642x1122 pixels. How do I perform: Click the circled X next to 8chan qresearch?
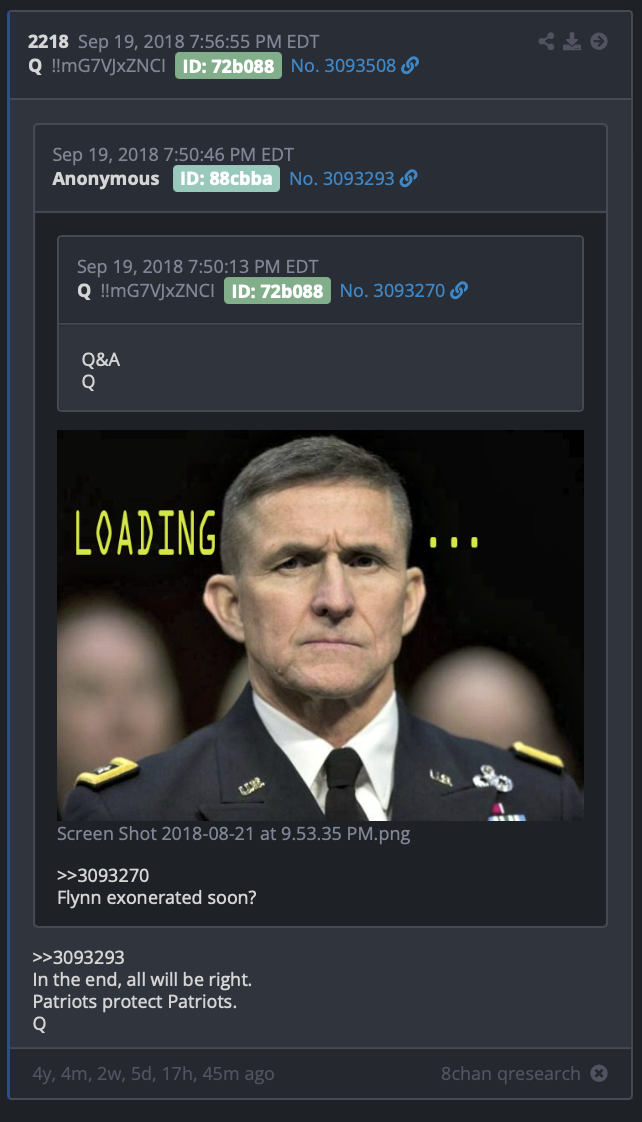599,1073
